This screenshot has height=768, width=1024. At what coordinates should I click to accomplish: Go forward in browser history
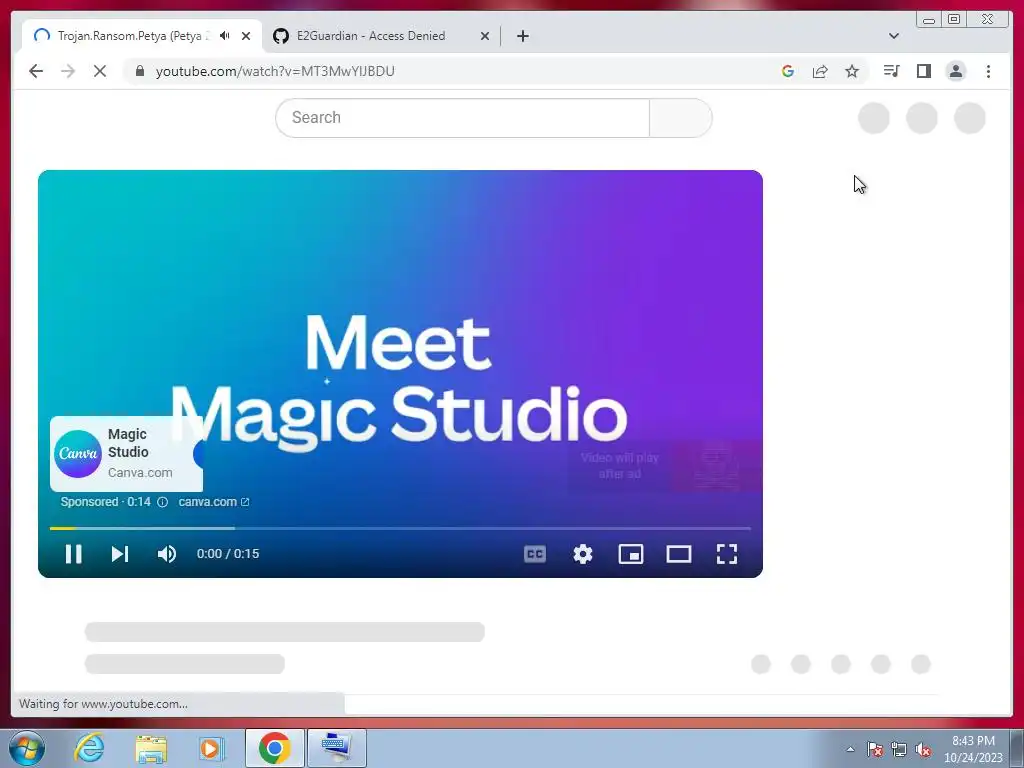(68, 71)
